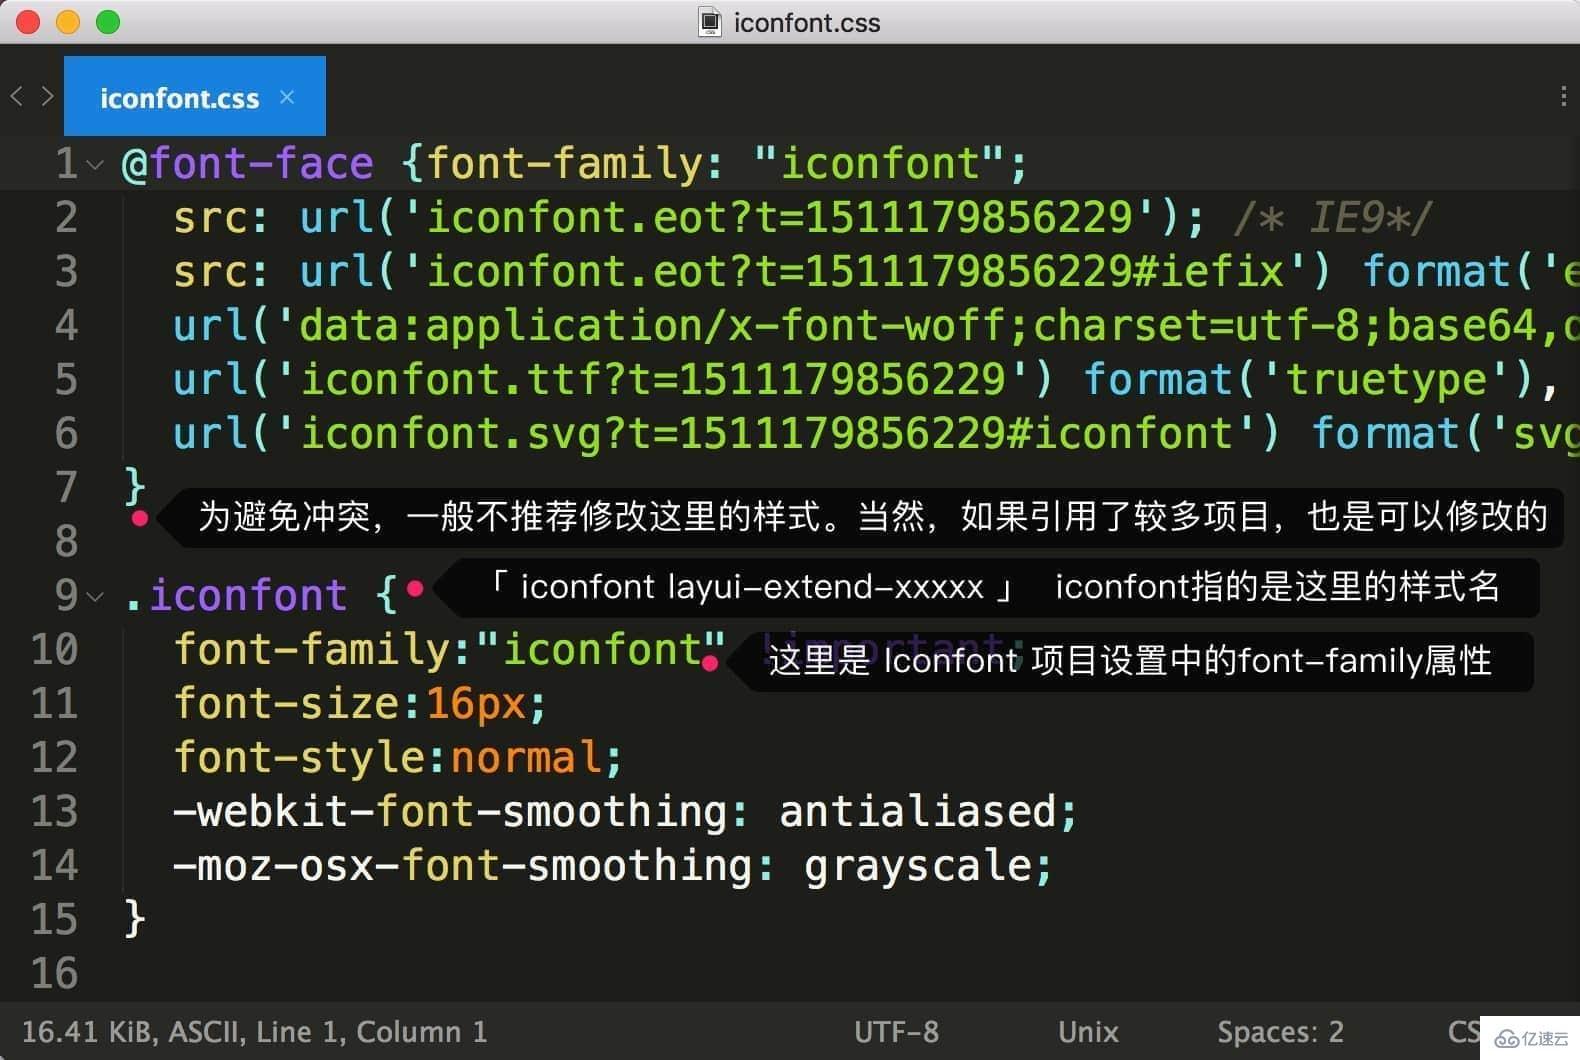Click line number 16 in gutter
Image resolution: width=1580 pixels, height=1060 pixels.
click(54, 973)
